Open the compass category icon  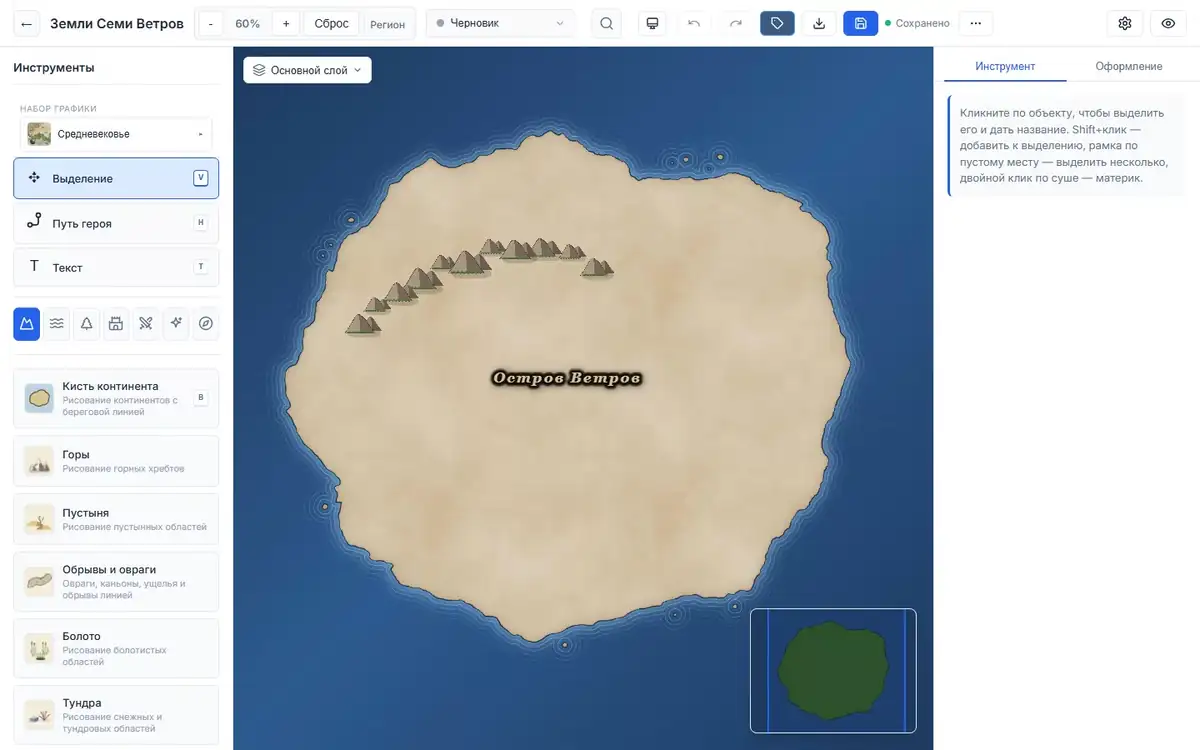tap(206, 323)
